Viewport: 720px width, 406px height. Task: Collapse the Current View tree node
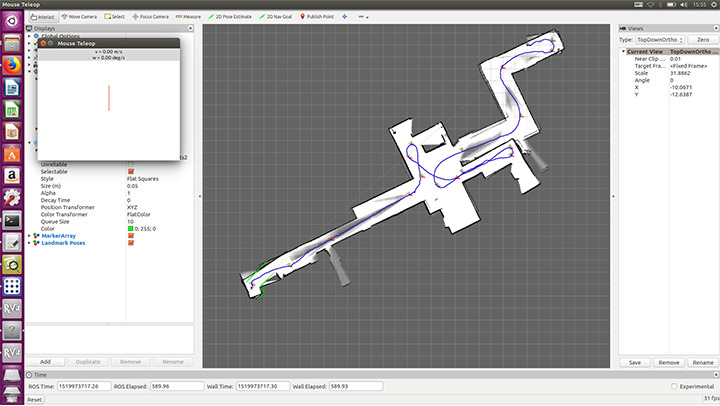(624, 51)
